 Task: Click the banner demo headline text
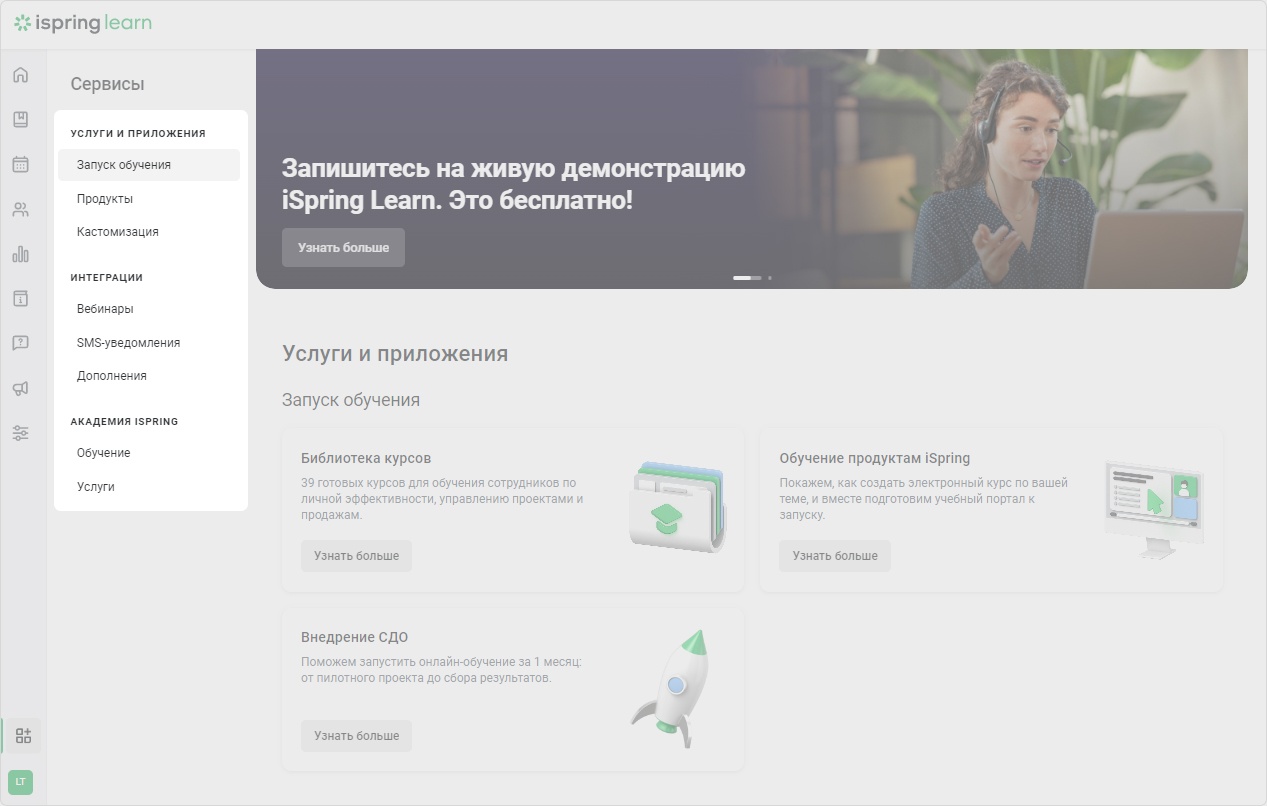pos(513,184)
